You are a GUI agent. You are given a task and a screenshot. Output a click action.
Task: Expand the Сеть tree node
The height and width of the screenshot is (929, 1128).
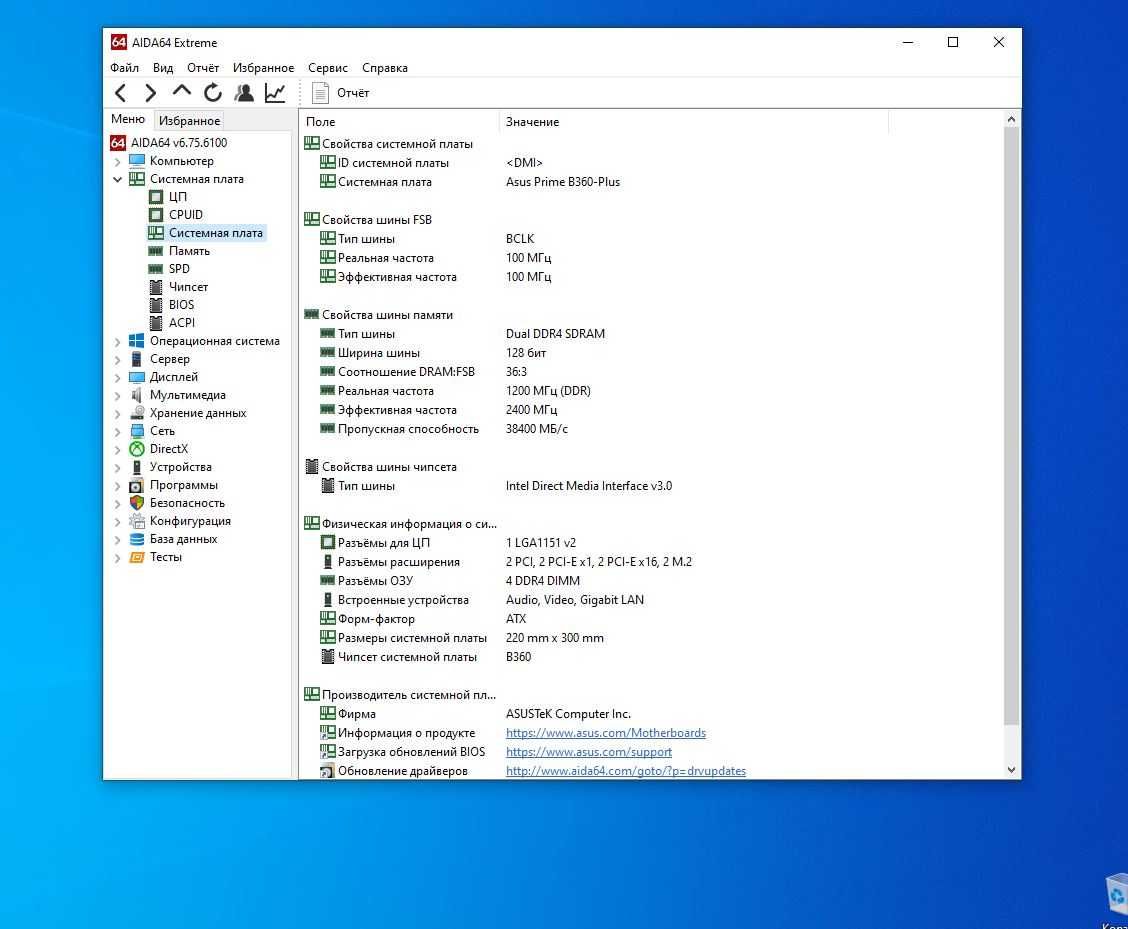click(x=117, y=431)
